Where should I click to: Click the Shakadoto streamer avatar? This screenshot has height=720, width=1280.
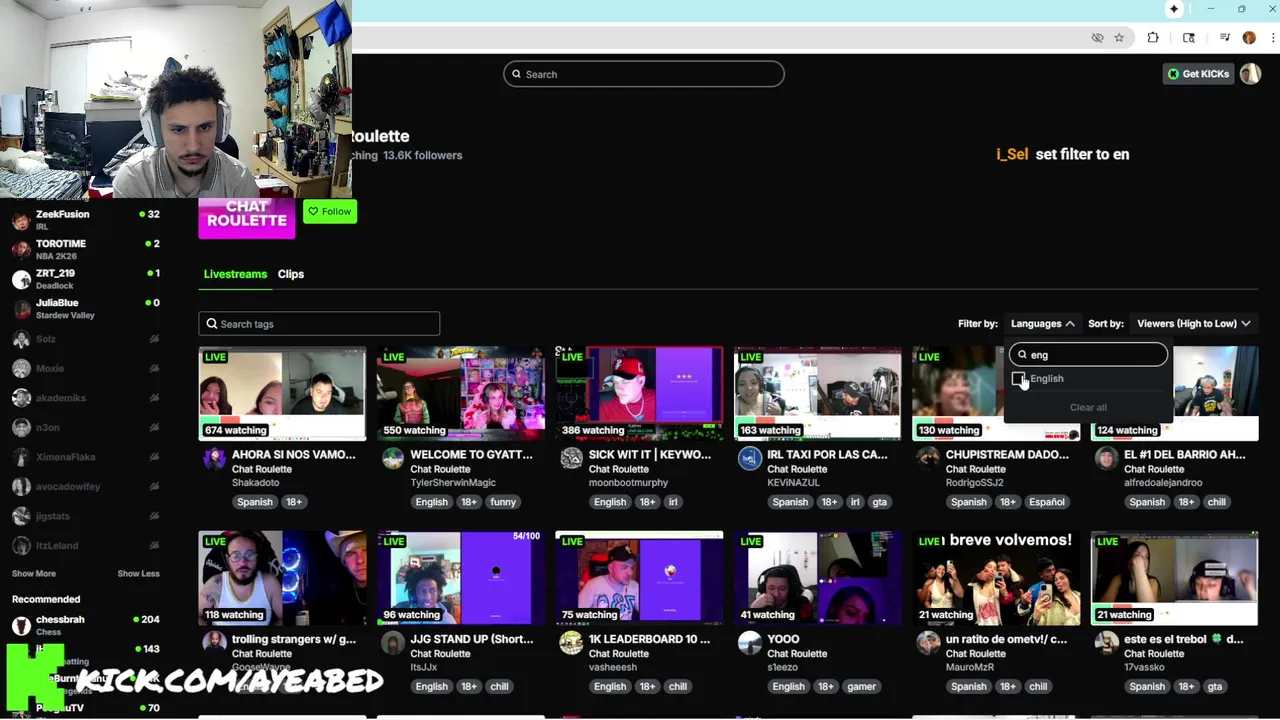point(215,459)
